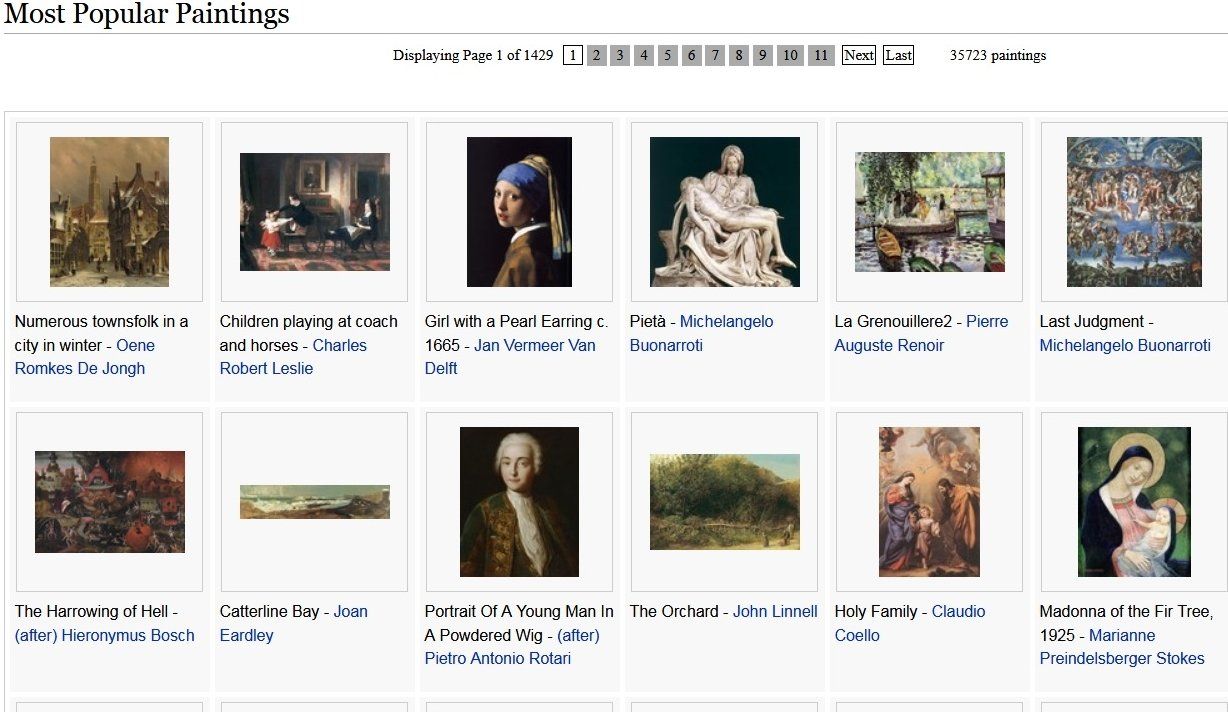Visit John Linnell artist page
The height and width of the screenshot is (712, 1228).
point(775,612)
